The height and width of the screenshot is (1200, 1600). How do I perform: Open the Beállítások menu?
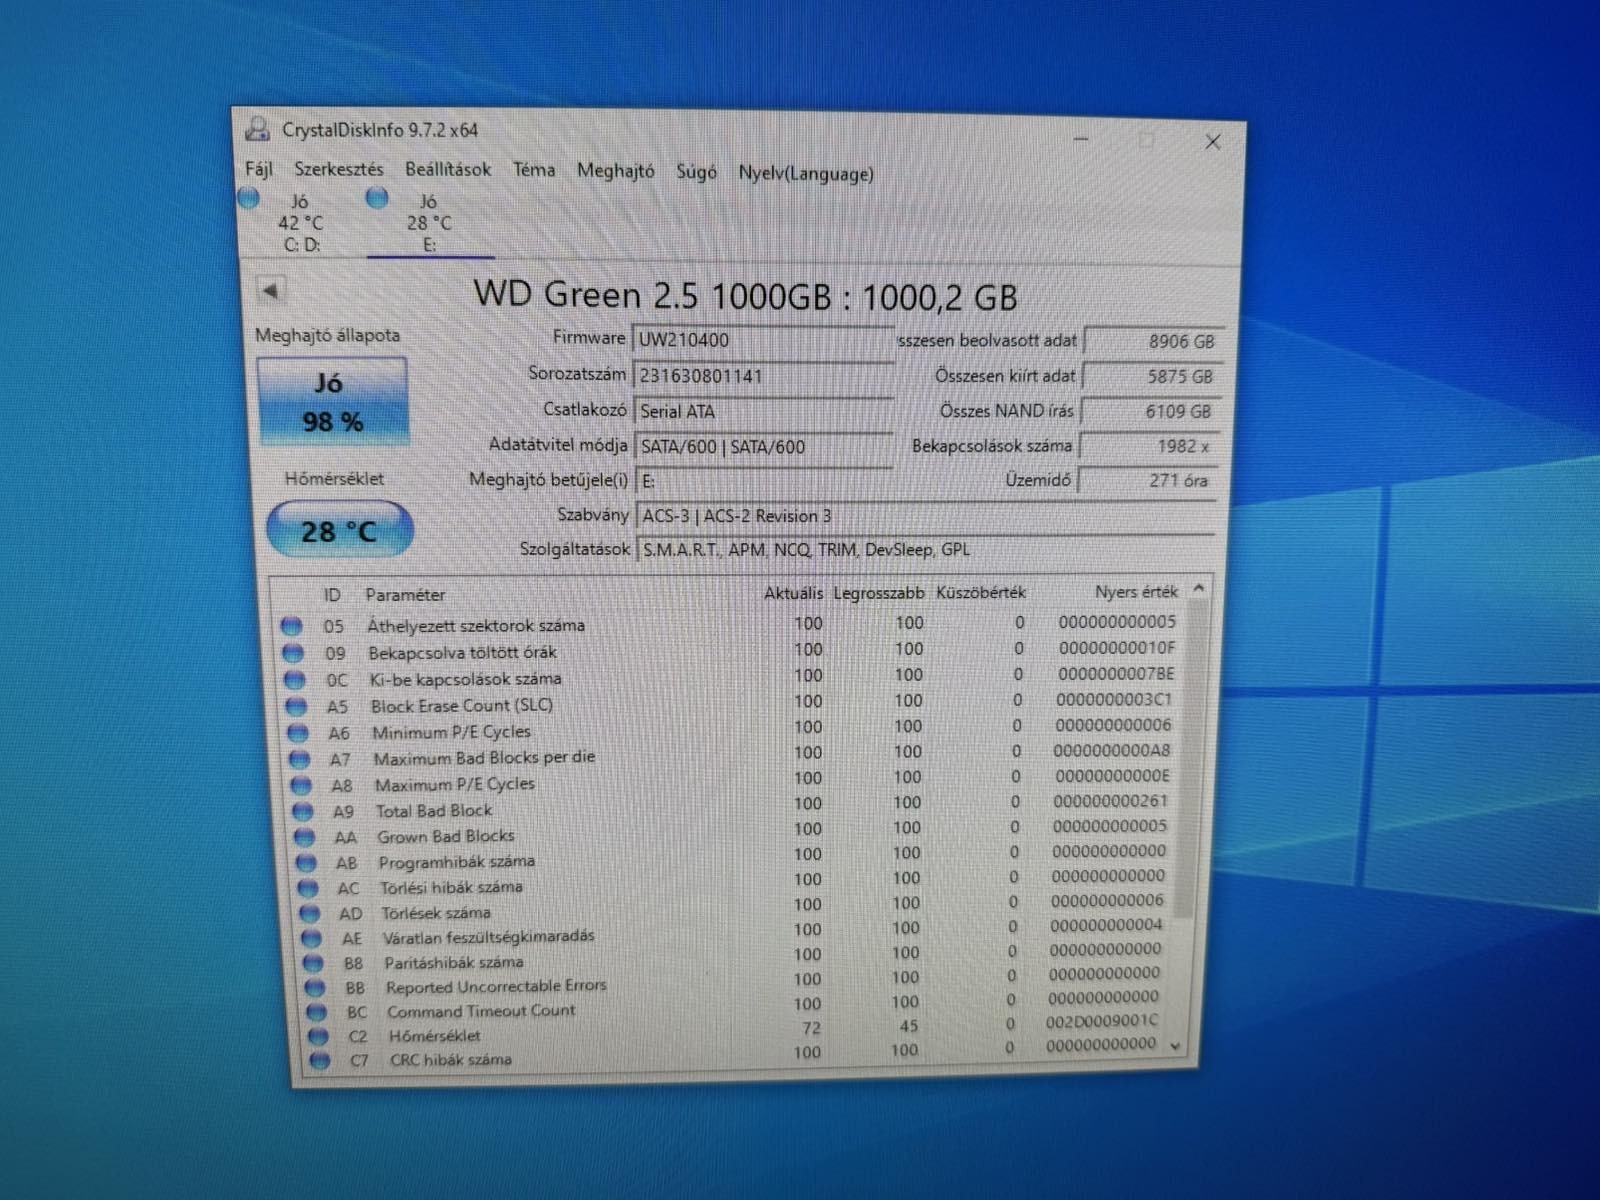tap(448, 170)
